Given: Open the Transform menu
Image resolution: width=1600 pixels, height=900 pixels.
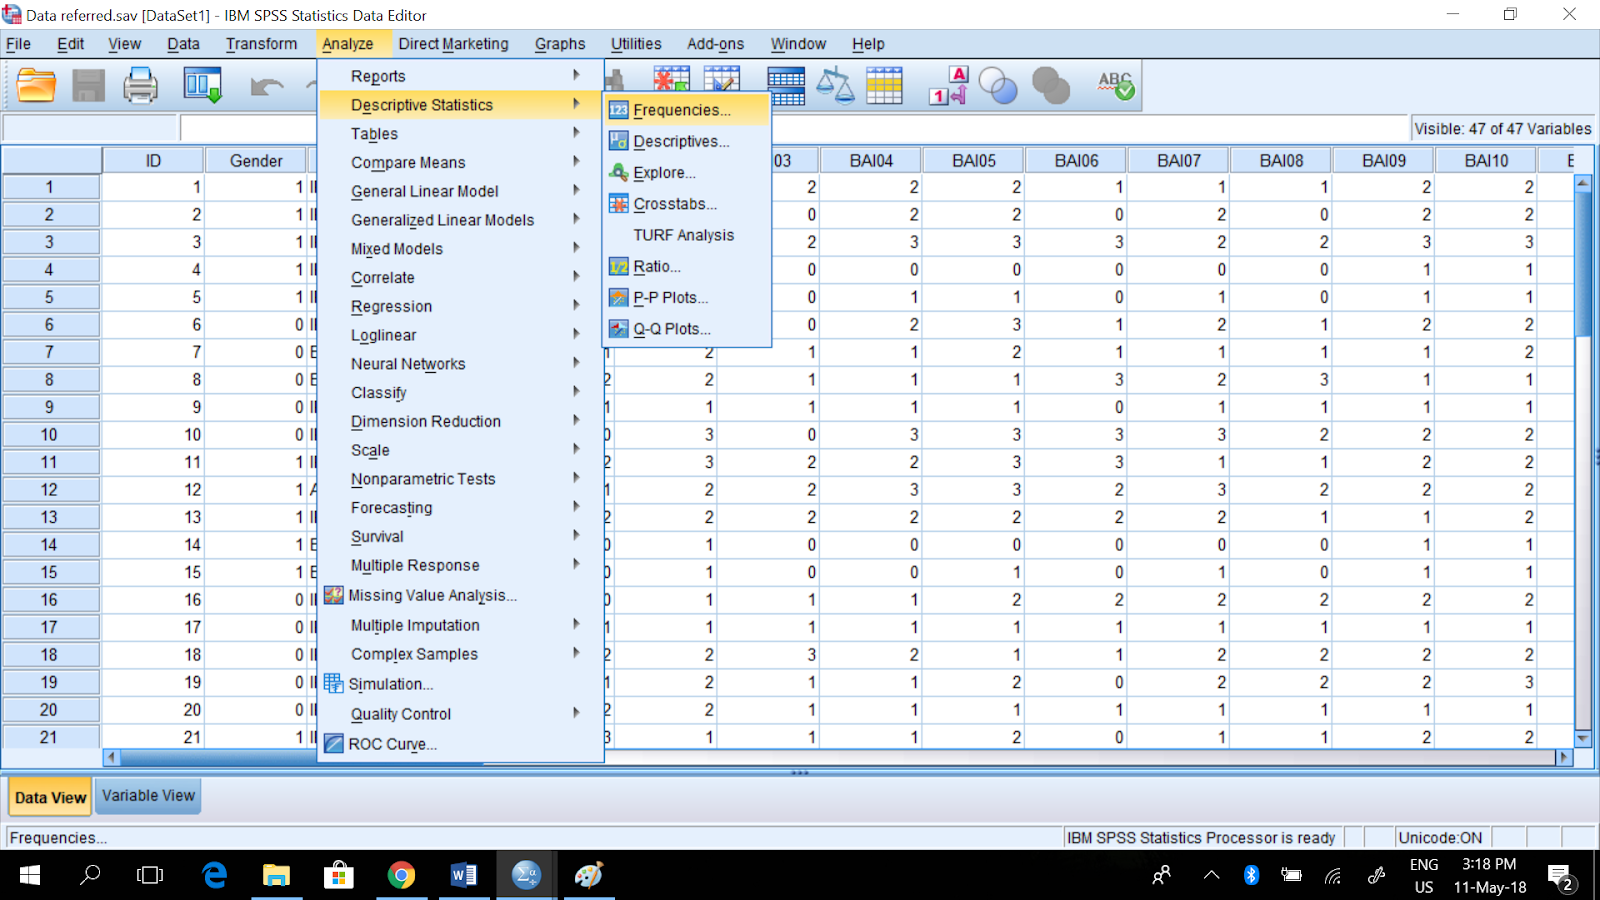Looking at the screenshot, I should tap(261, 44).
